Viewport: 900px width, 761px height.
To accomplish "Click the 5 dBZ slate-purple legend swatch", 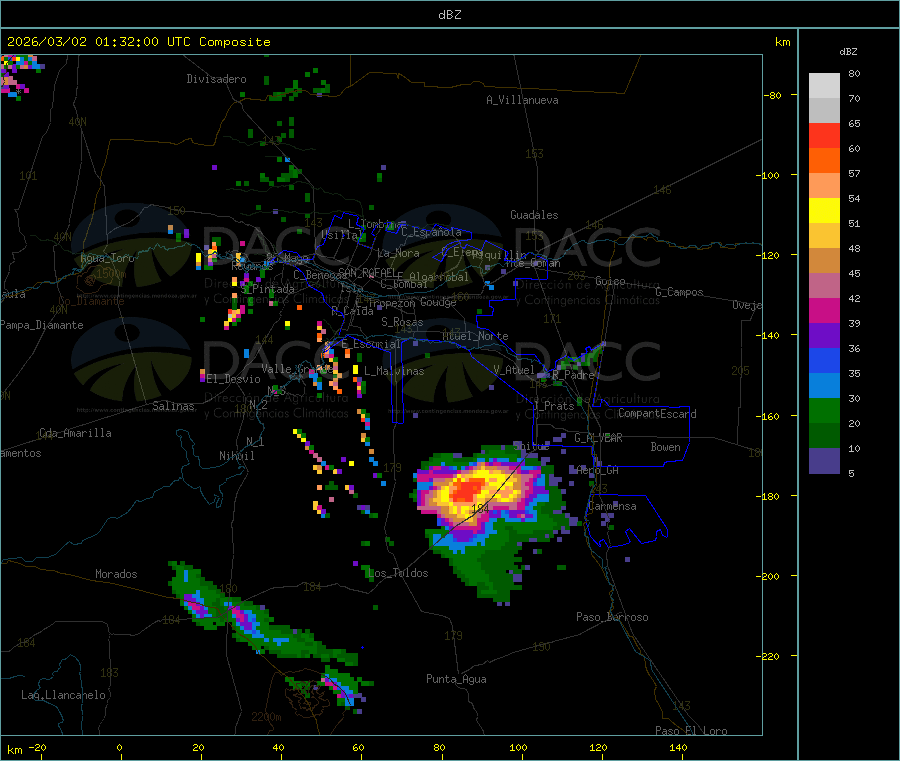I will (x=824, y=461).
